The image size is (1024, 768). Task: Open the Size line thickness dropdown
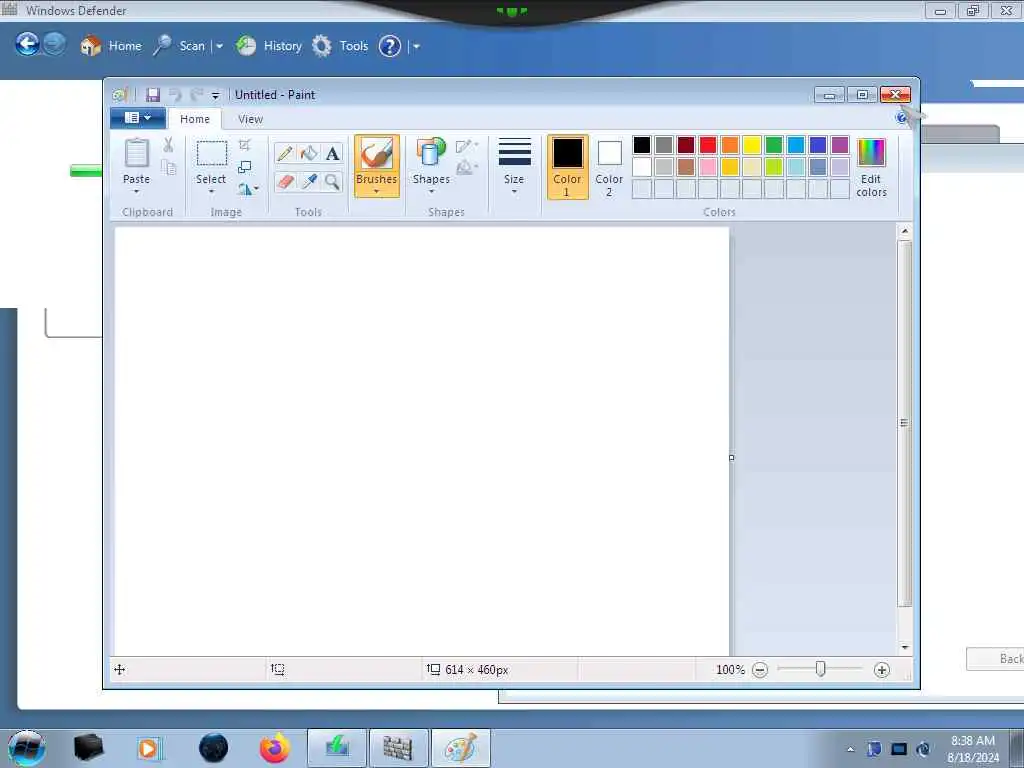click(x=515, y=167)
